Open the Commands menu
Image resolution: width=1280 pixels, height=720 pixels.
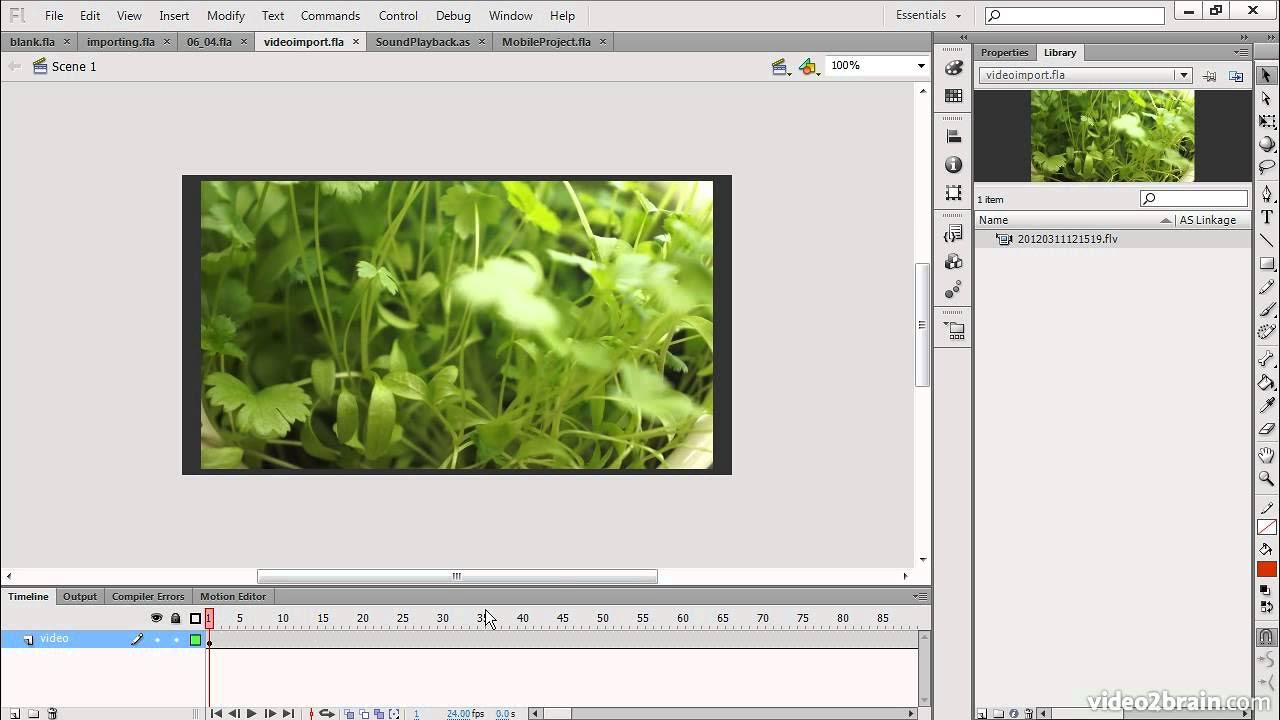pos(330,16)
